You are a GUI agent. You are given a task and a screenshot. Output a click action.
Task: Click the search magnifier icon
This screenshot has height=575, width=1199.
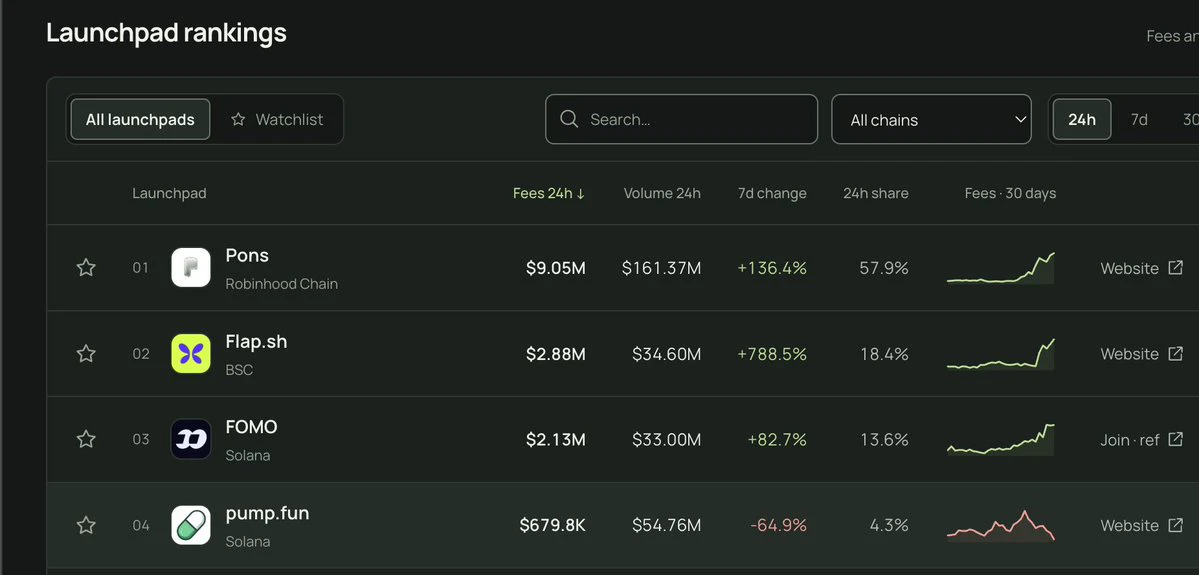click(x=569, y=119)
